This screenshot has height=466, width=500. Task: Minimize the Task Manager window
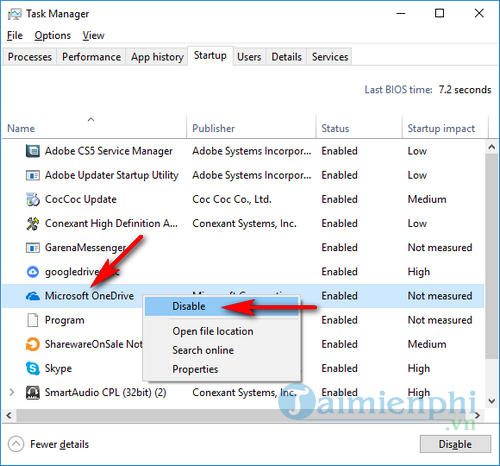[401, 14]
